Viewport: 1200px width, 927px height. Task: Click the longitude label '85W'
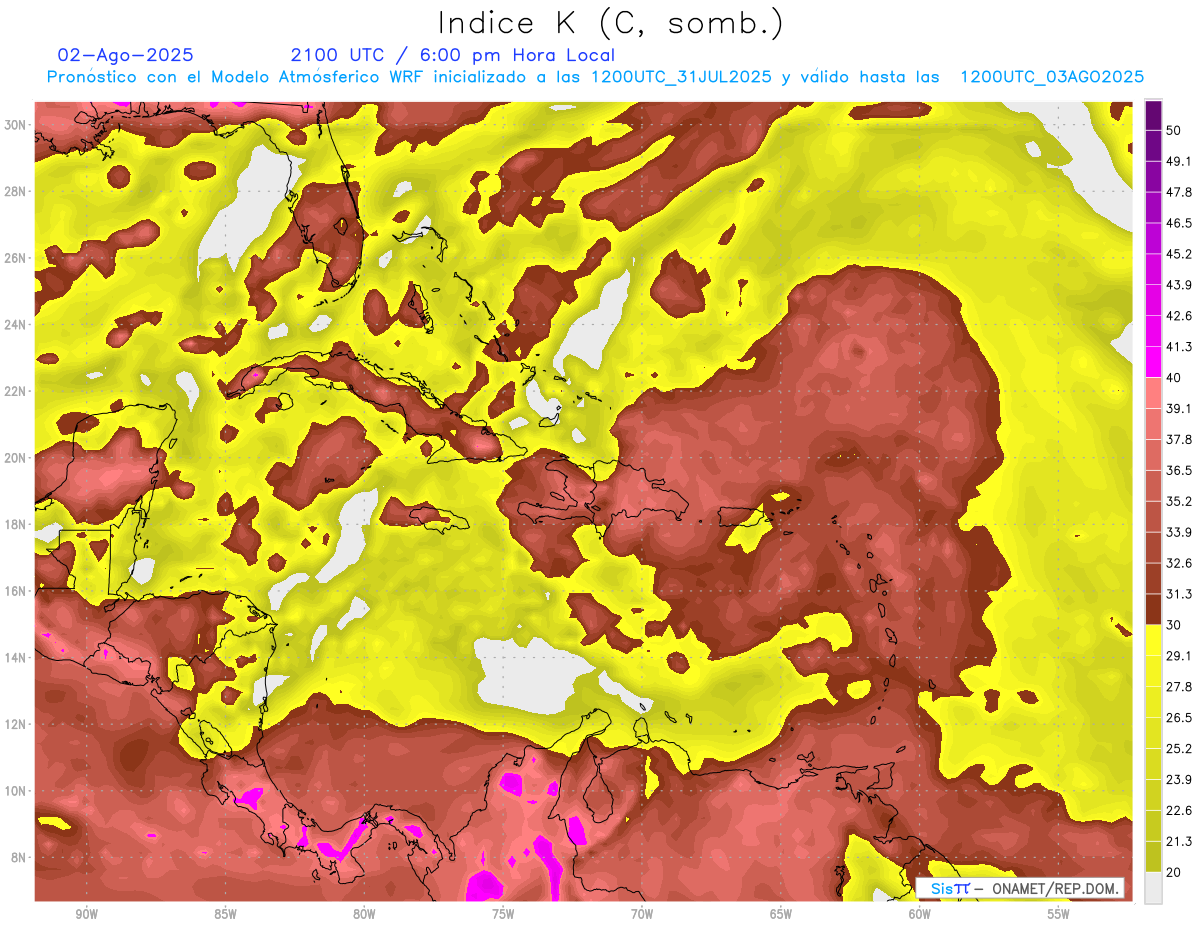coord(225,914)
